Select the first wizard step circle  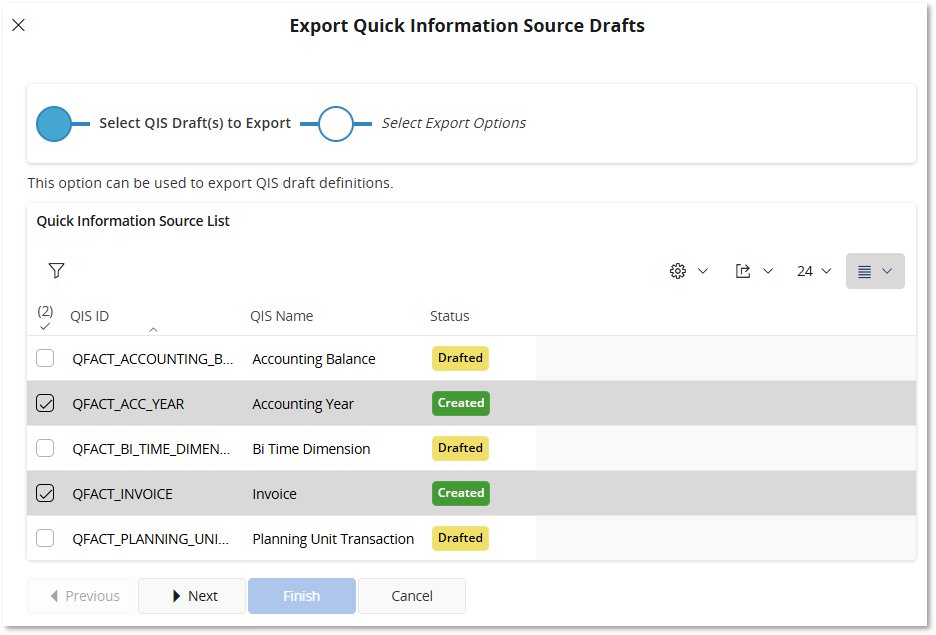click(x=54, y=124)
